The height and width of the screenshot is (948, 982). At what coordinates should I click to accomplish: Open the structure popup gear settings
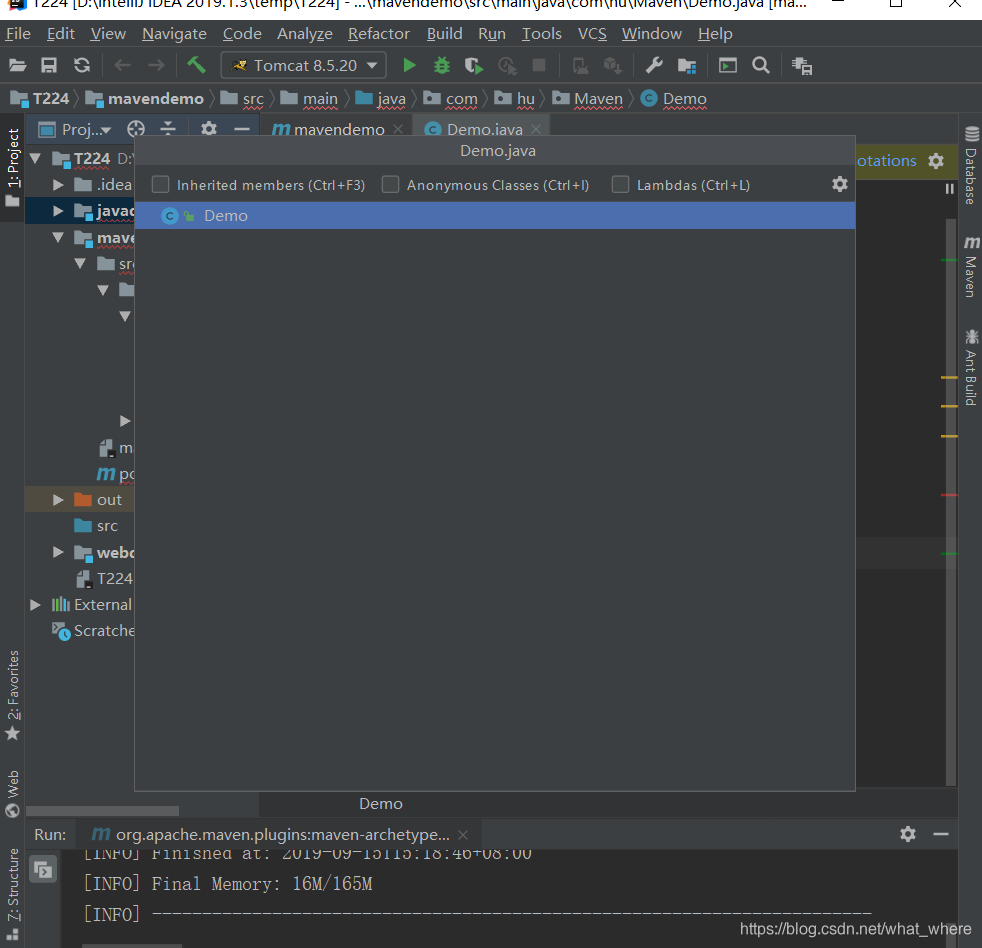tap(839, 184)
